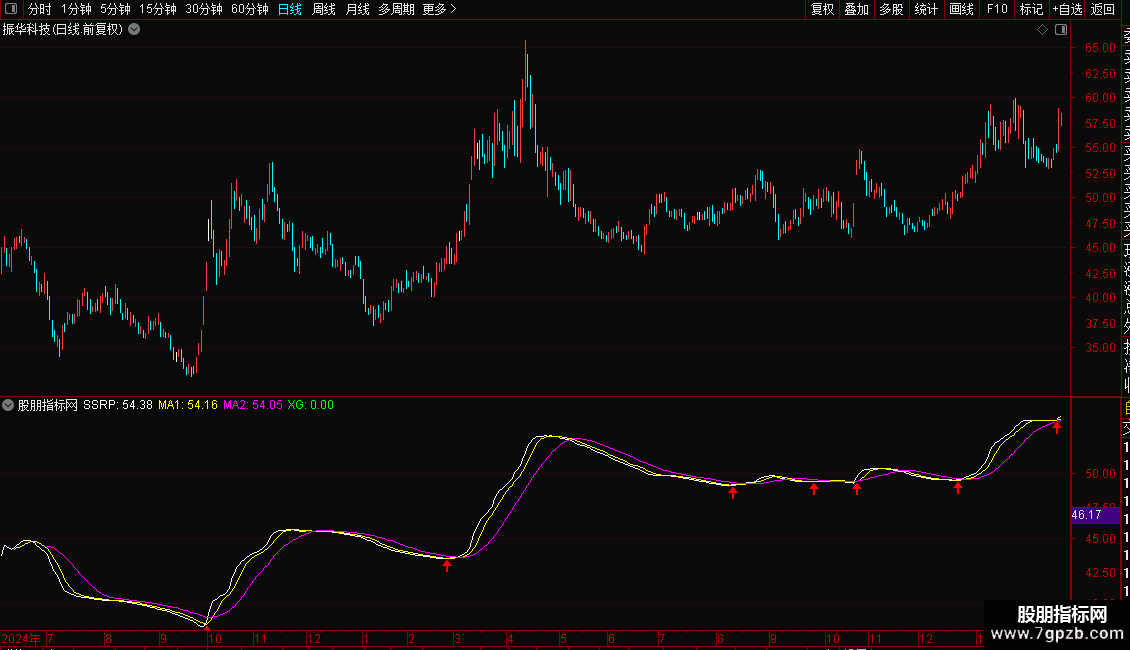Expand the 更多 periods menu
Screen dimensions: 1130x650
pyautogui.click(x=439, y=9)
